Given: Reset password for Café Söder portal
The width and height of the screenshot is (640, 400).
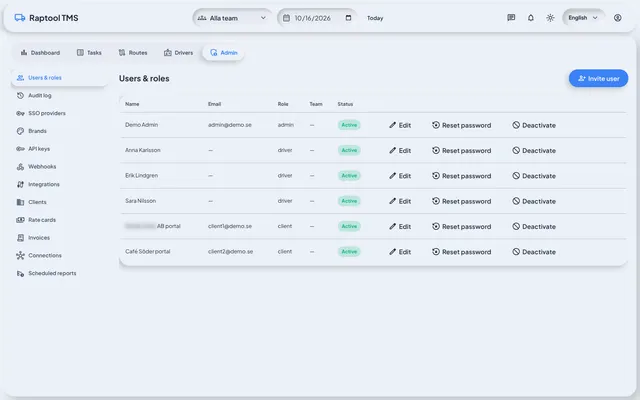Looking at the screenshot, I should (462, 252).
